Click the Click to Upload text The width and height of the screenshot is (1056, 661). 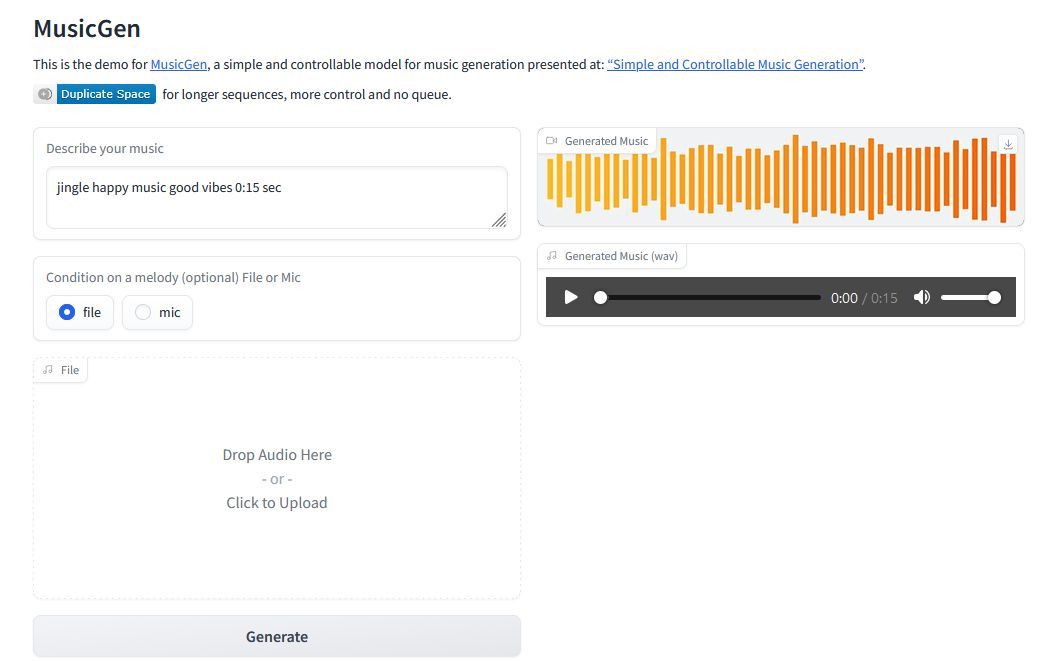pos(277,503)
